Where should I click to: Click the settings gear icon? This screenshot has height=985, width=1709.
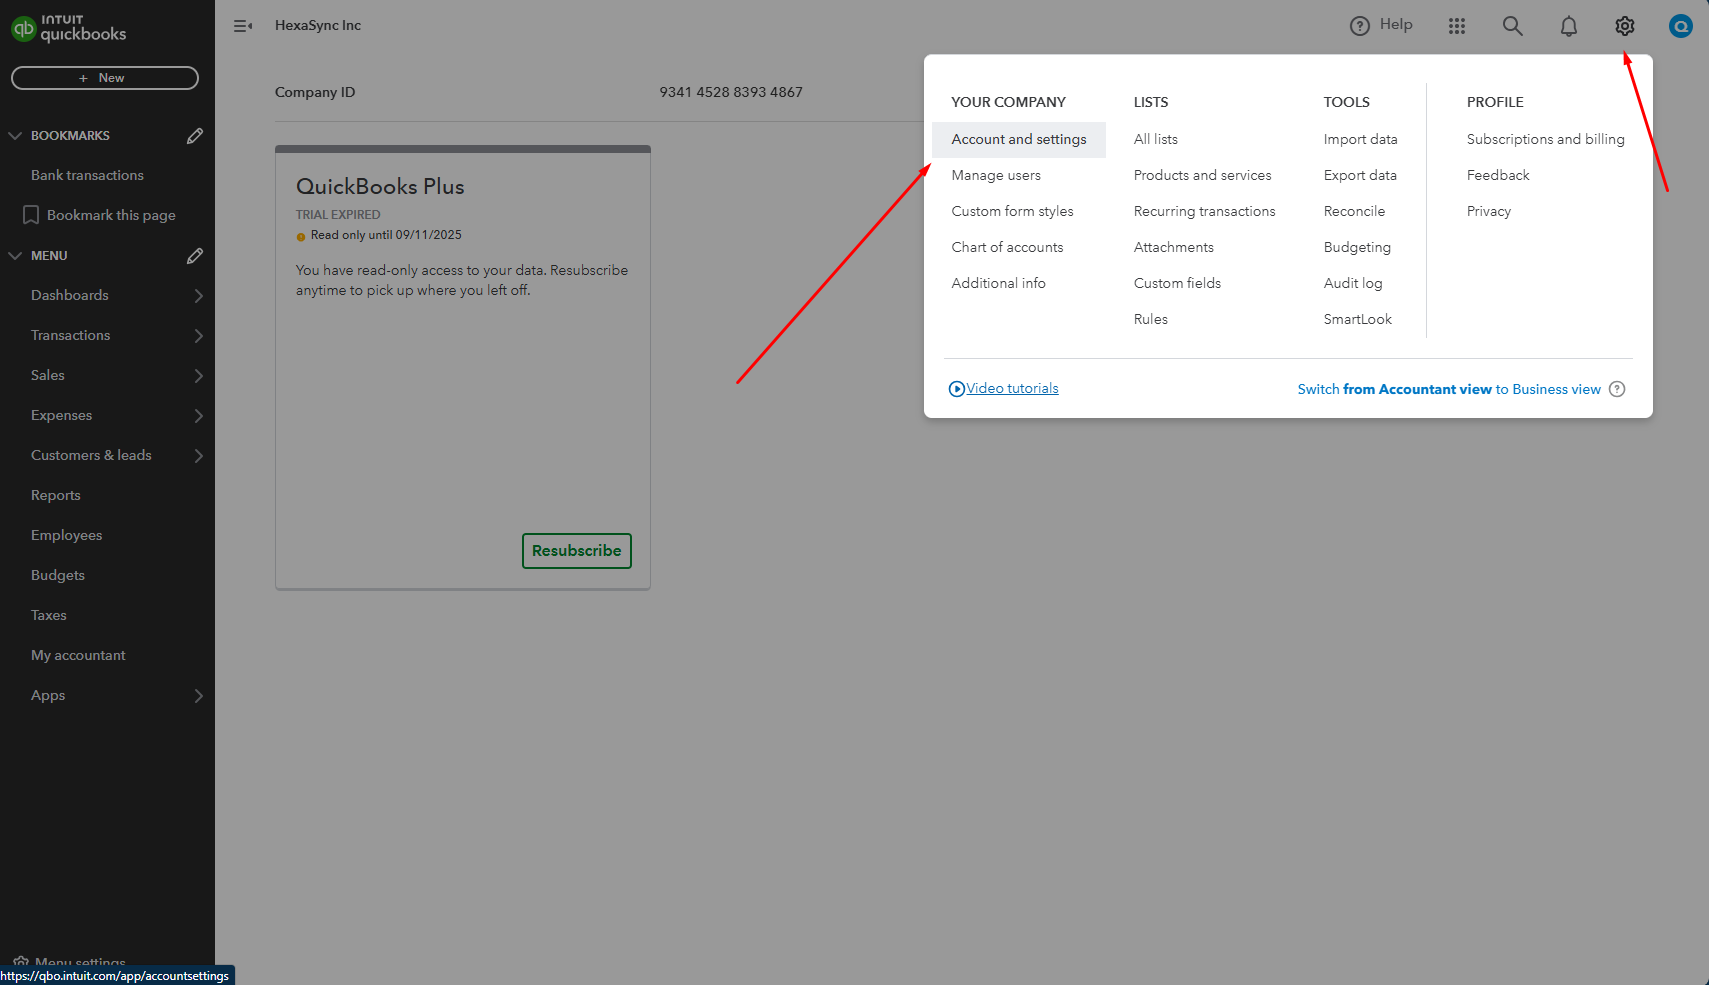(1625, 26)
